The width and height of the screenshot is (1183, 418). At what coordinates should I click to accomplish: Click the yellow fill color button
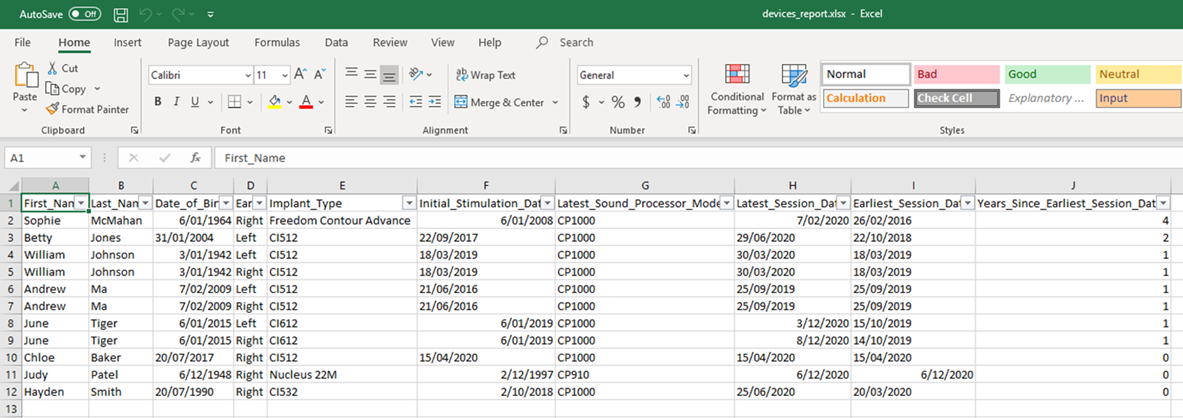pos(275,102)
